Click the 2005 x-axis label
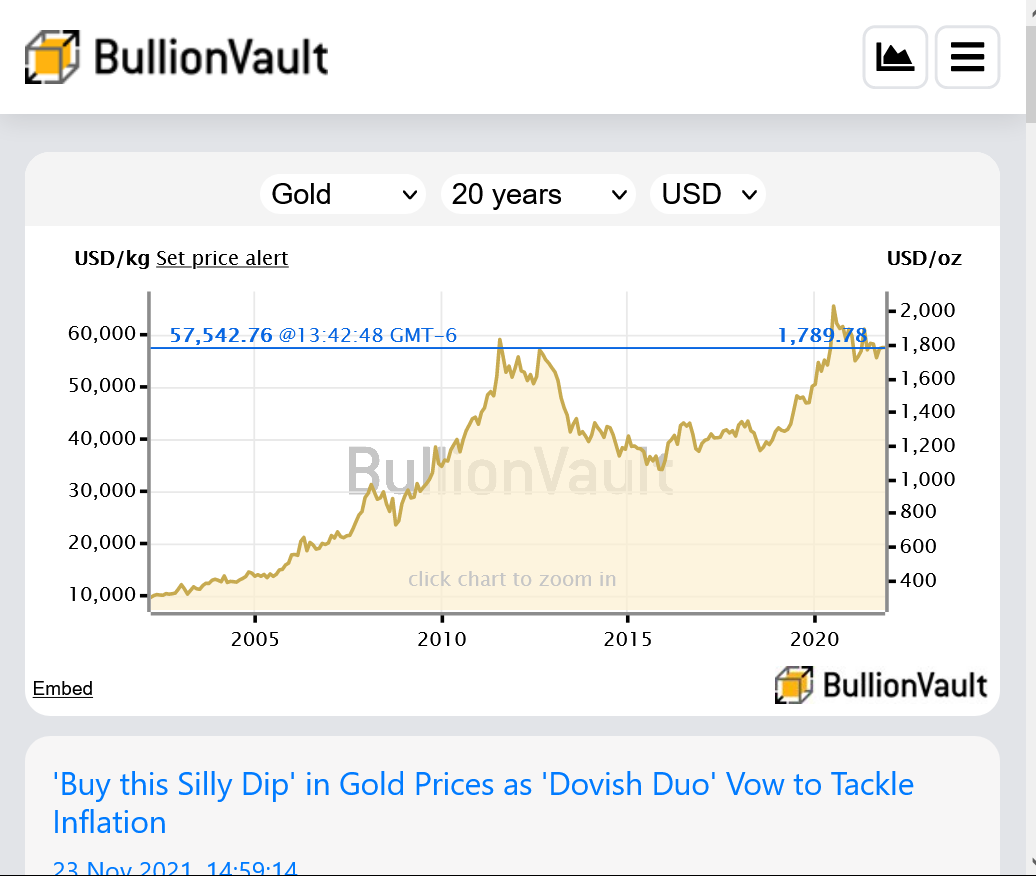 point(255,639)
